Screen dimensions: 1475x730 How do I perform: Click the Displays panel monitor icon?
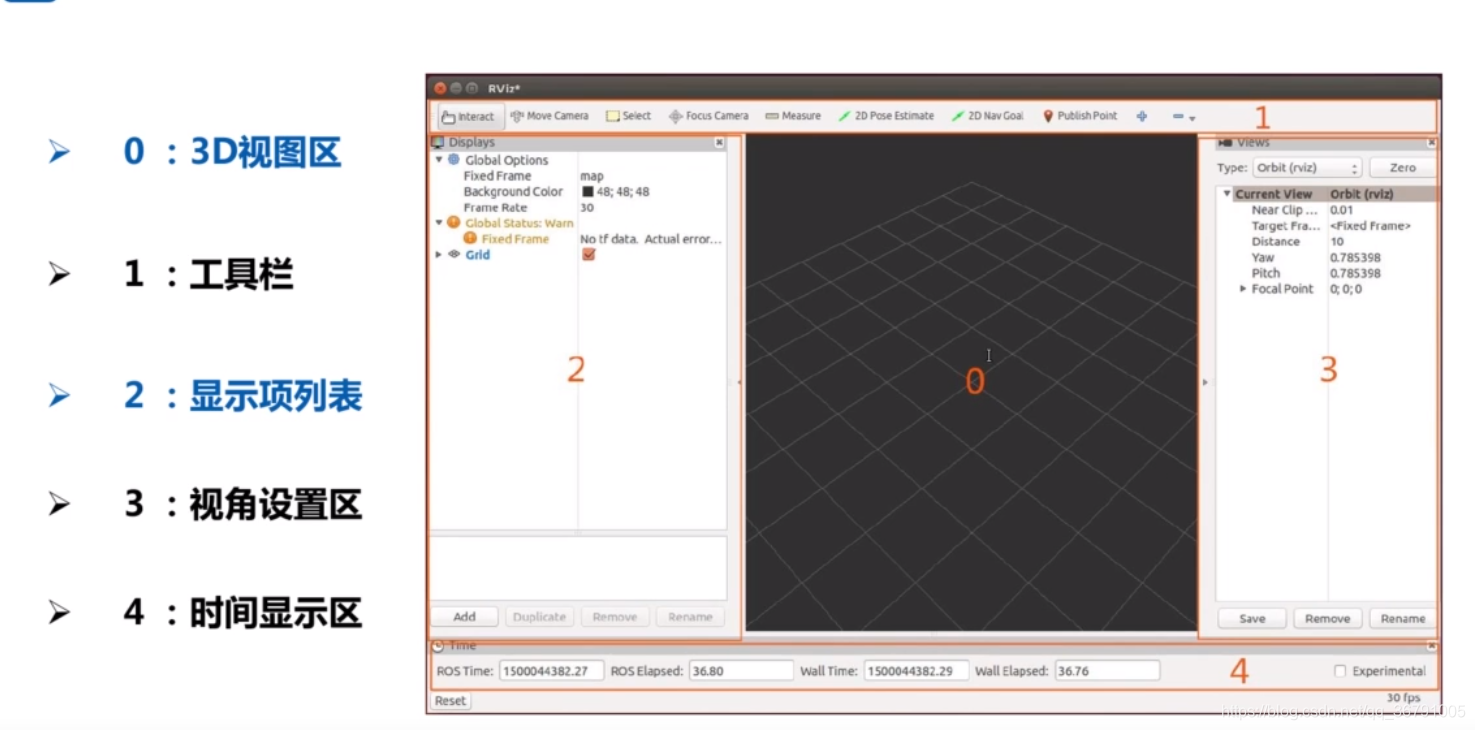(x=438, y=143)
